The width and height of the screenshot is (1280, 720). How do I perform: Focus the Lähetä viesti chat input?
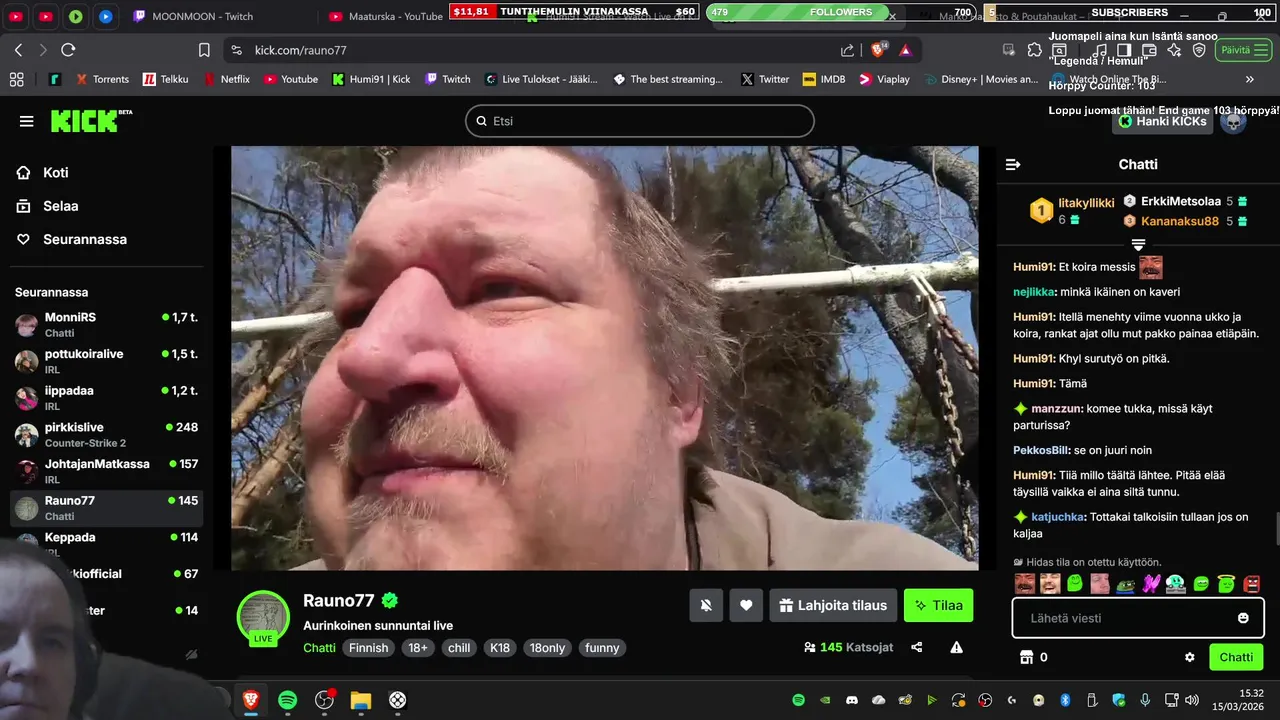[x=1137, y=618]
